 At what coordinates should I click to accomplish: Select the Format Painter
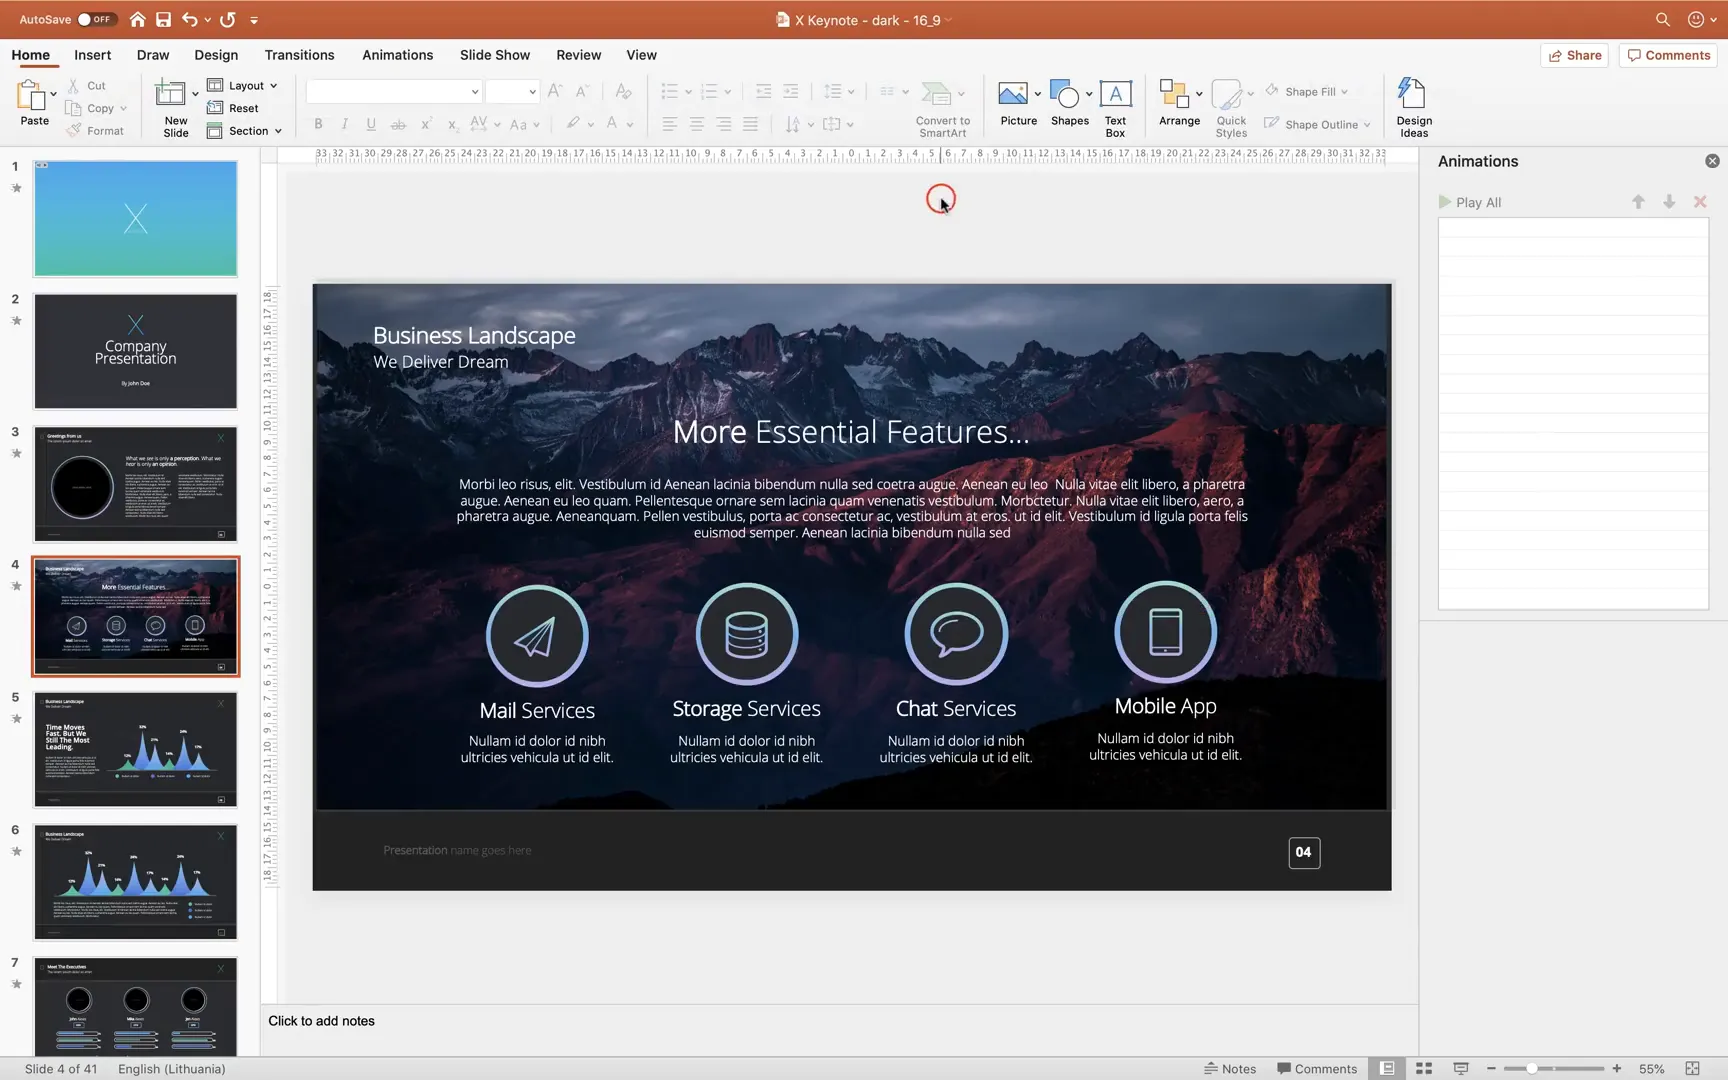pos(97,130)
